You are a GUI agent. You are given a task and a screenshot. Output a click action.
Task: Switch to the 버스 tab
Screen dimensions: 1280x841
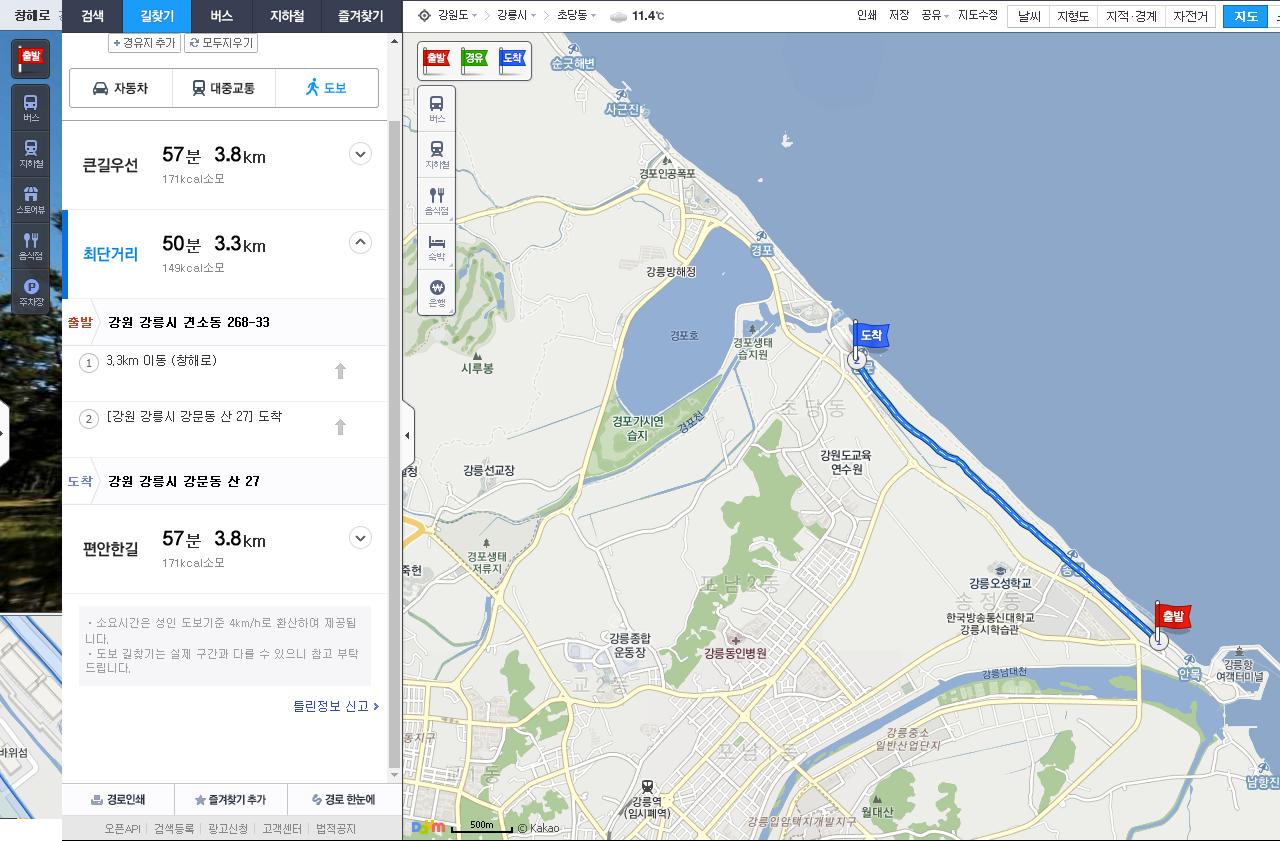(x=221, y=16)
